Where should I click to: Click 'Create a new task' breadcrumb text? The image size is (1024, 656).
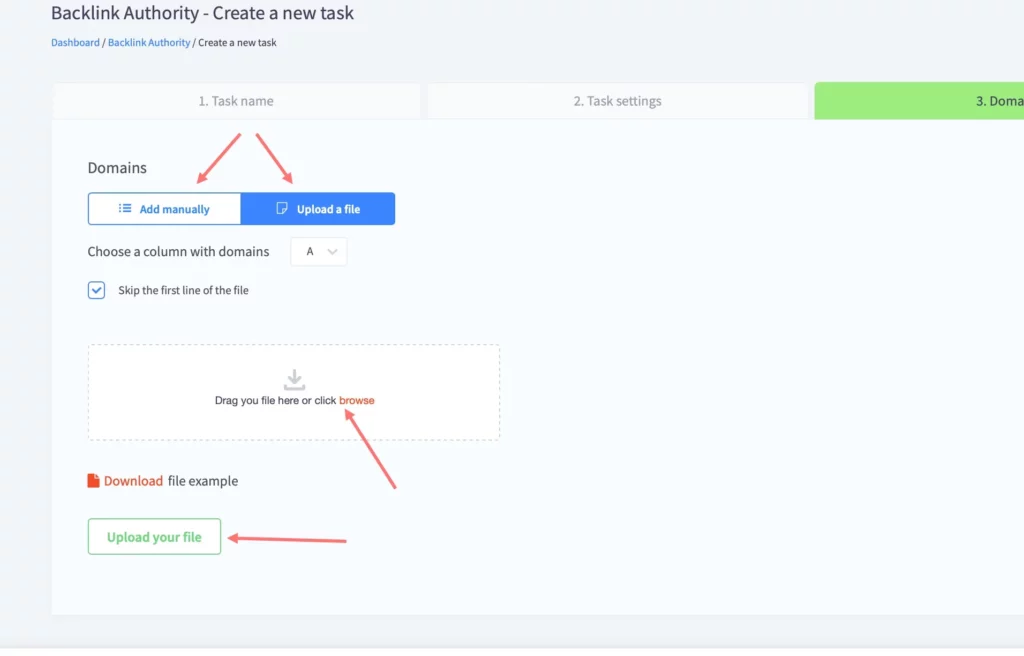tap(237, 42)
